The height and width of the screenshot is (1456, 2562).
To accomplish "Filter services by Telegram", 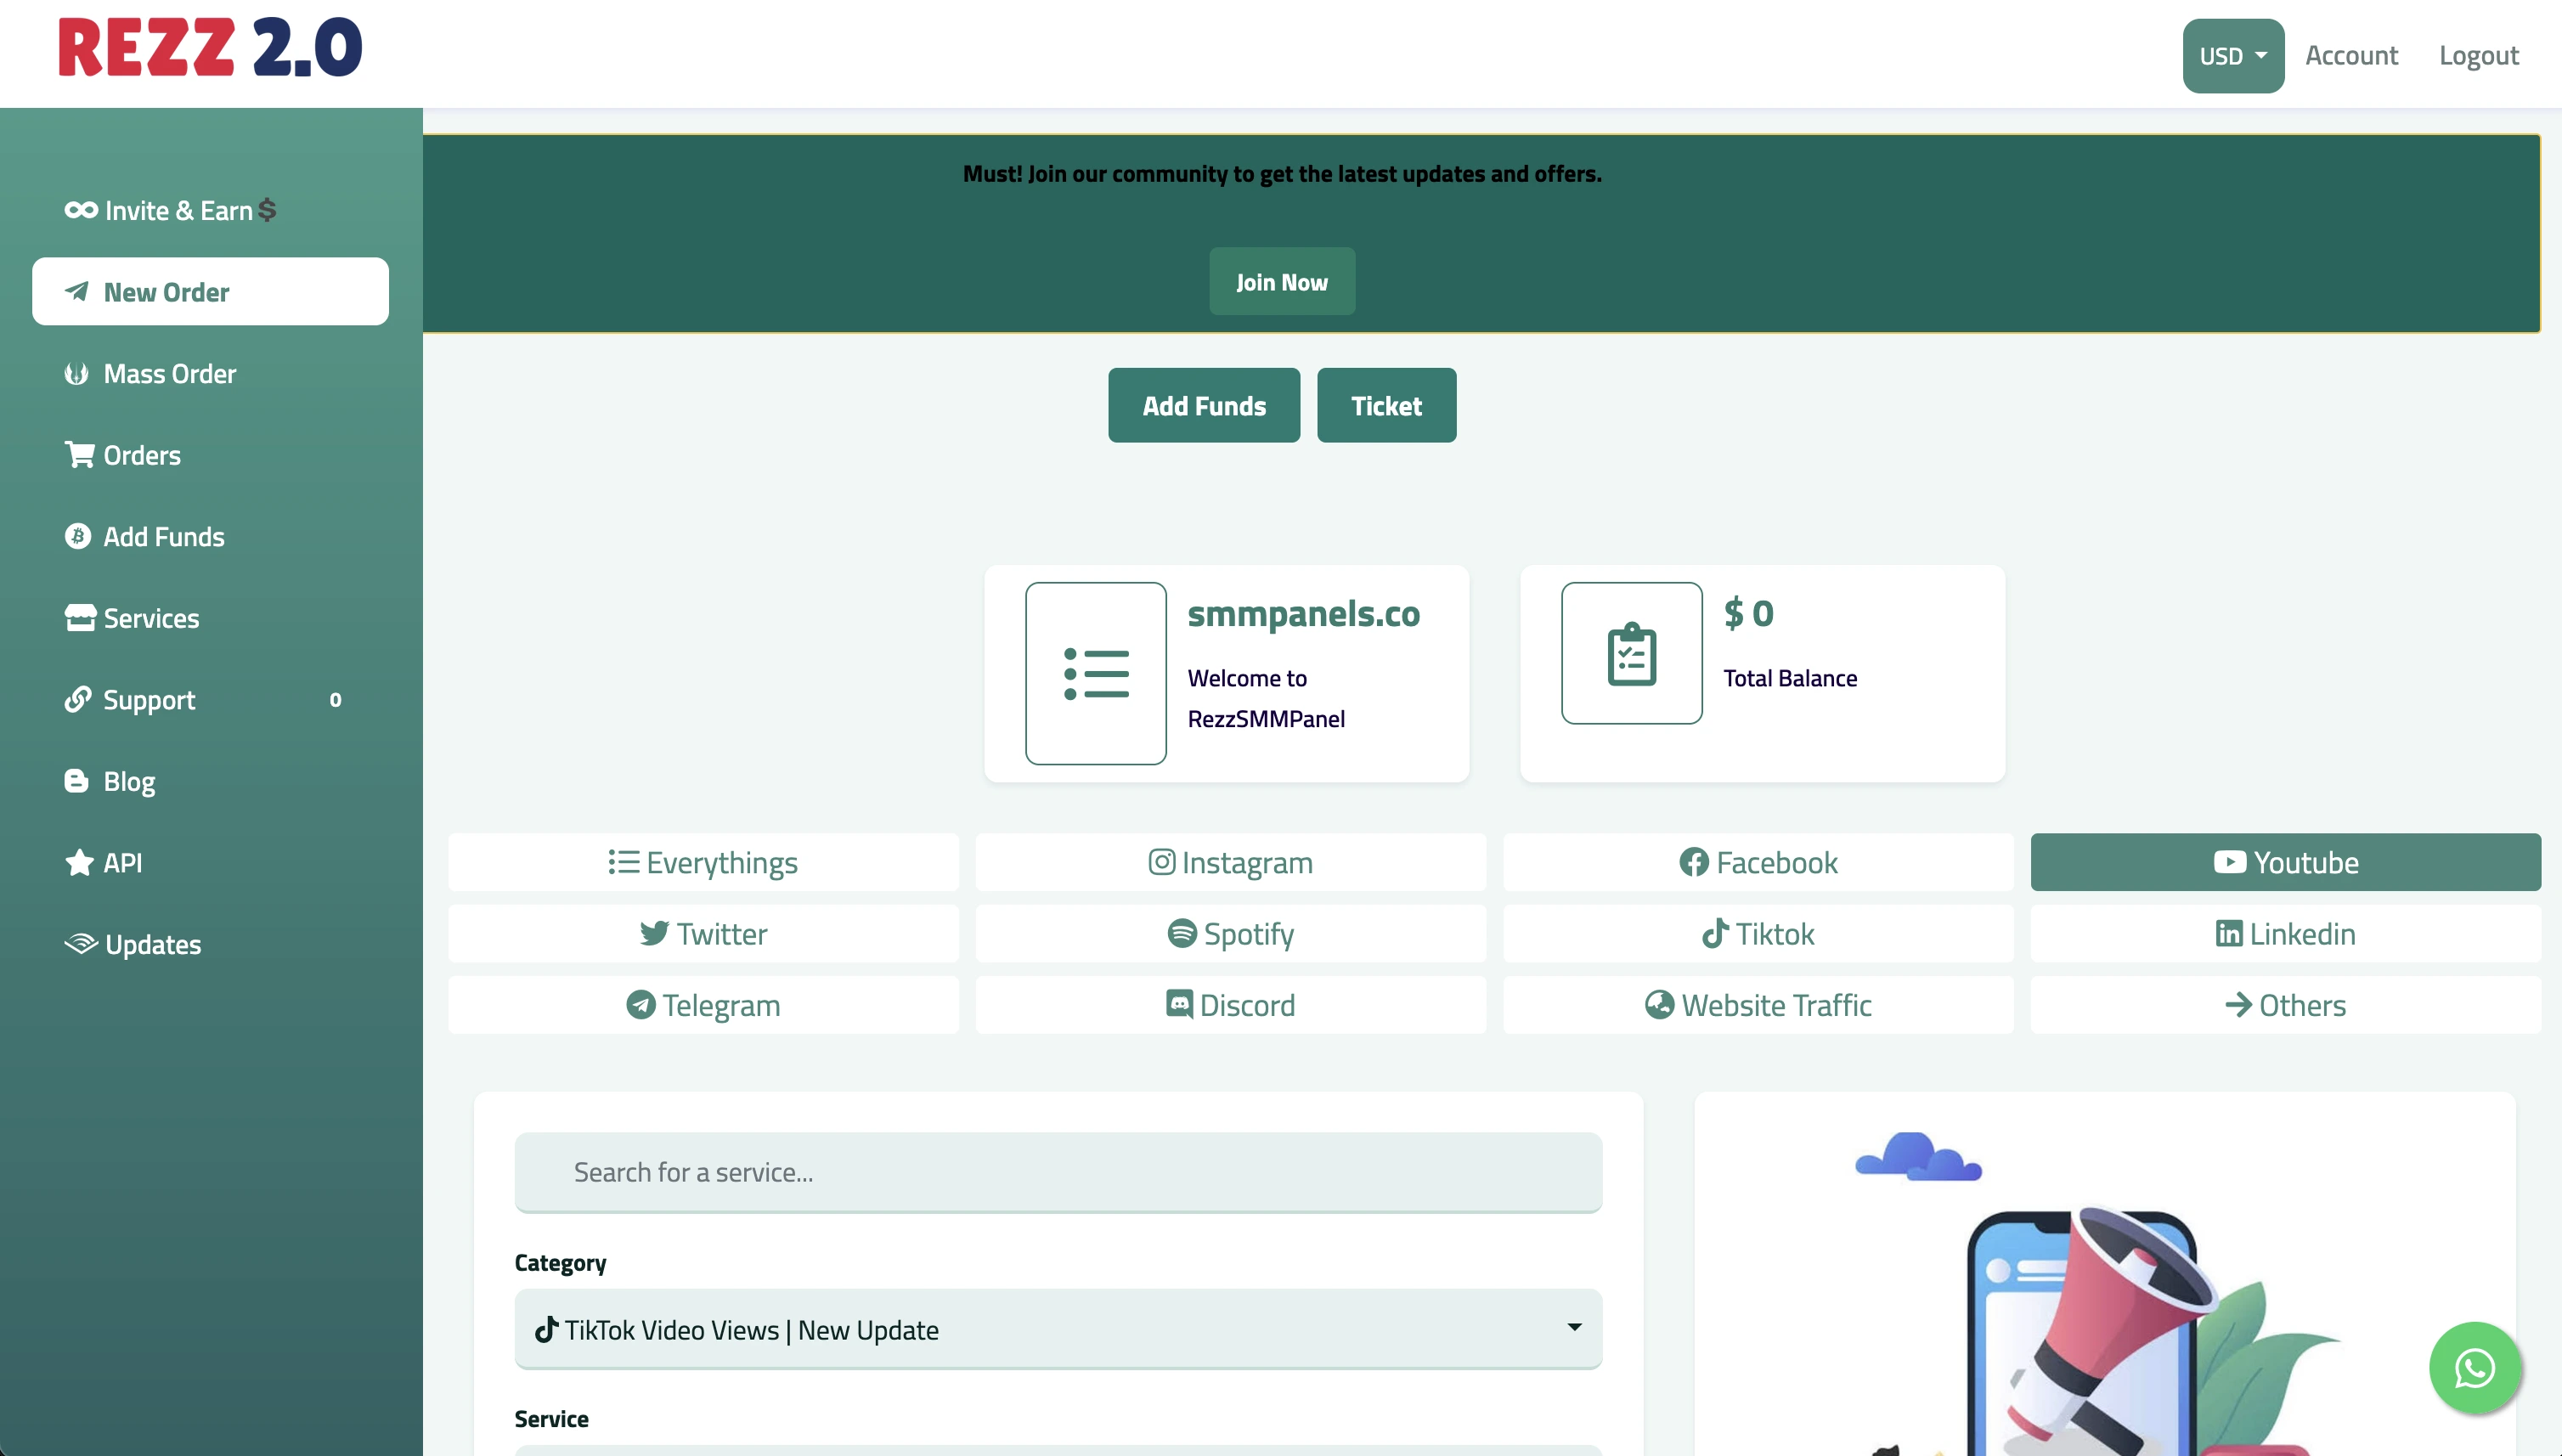I will click(x=703, y=1004).
